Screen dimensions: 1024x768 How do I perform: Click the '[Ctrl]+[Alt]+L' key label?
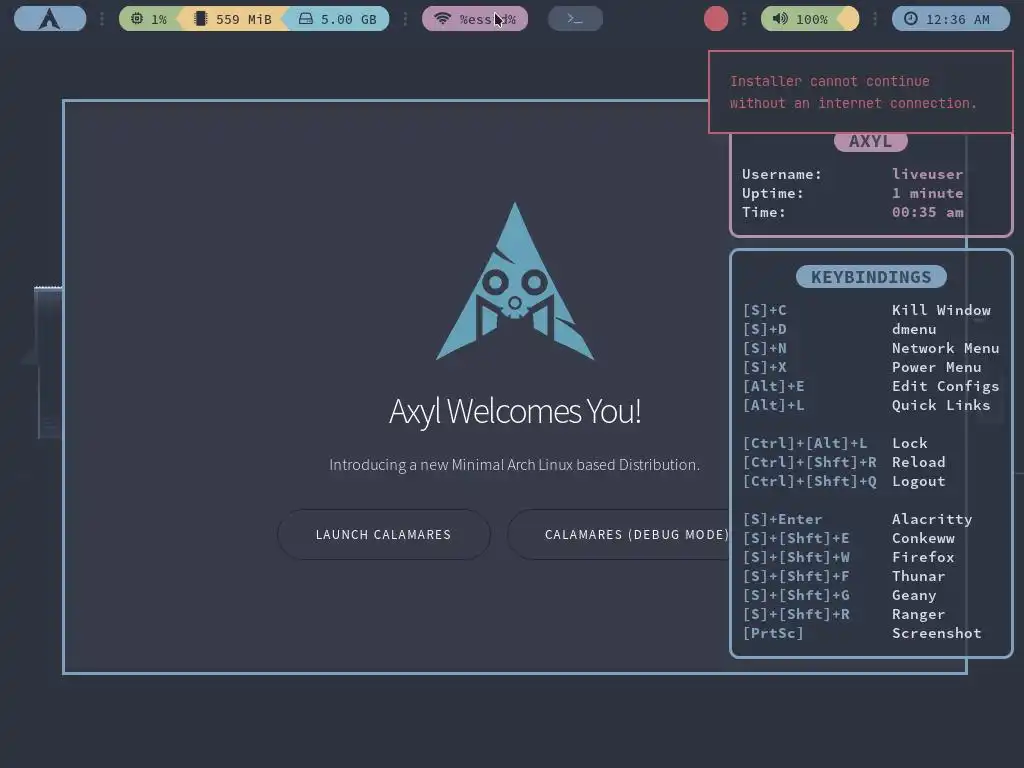[805, 443]
